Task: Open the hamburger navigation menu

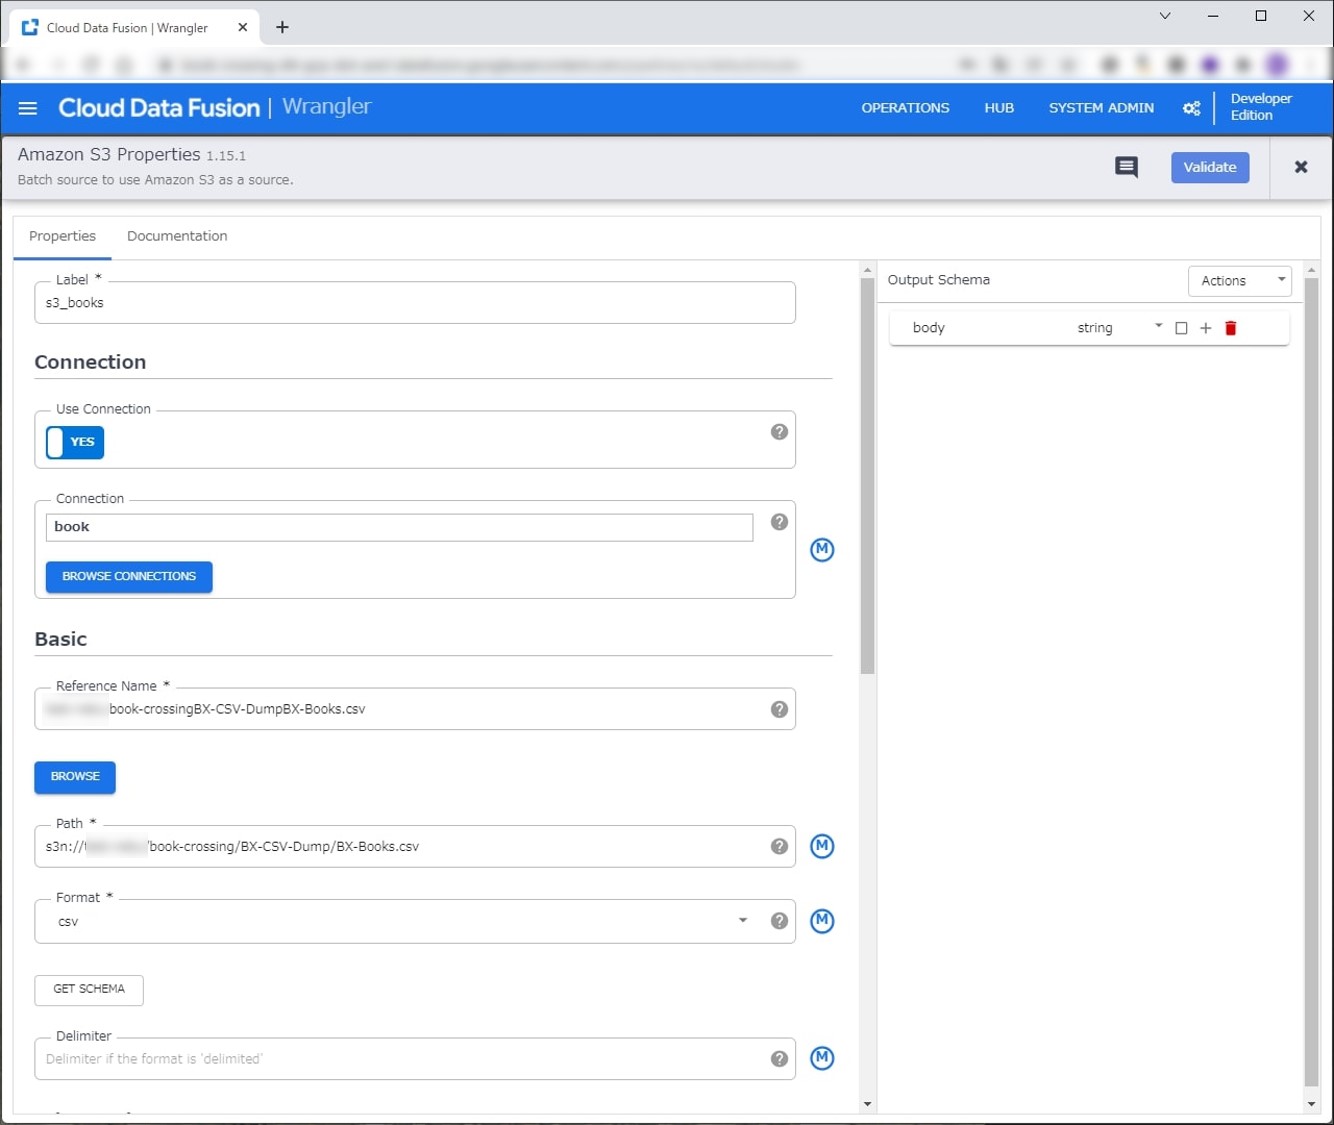Action: click(28, 108)
